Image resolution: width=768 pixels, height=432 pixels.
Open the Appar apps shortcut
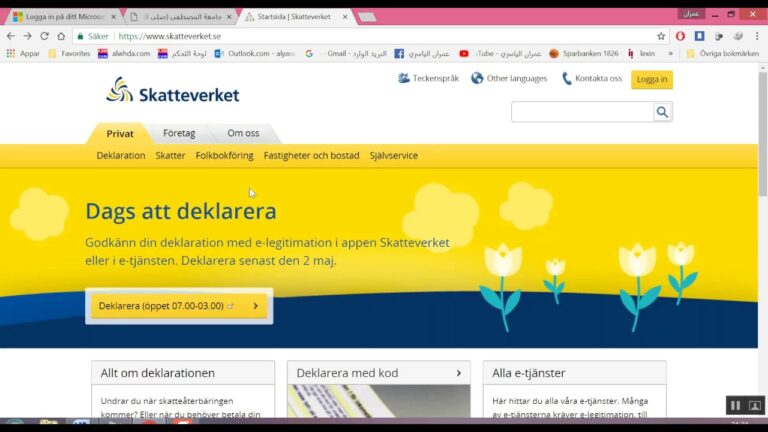click(x=23, y=53)
